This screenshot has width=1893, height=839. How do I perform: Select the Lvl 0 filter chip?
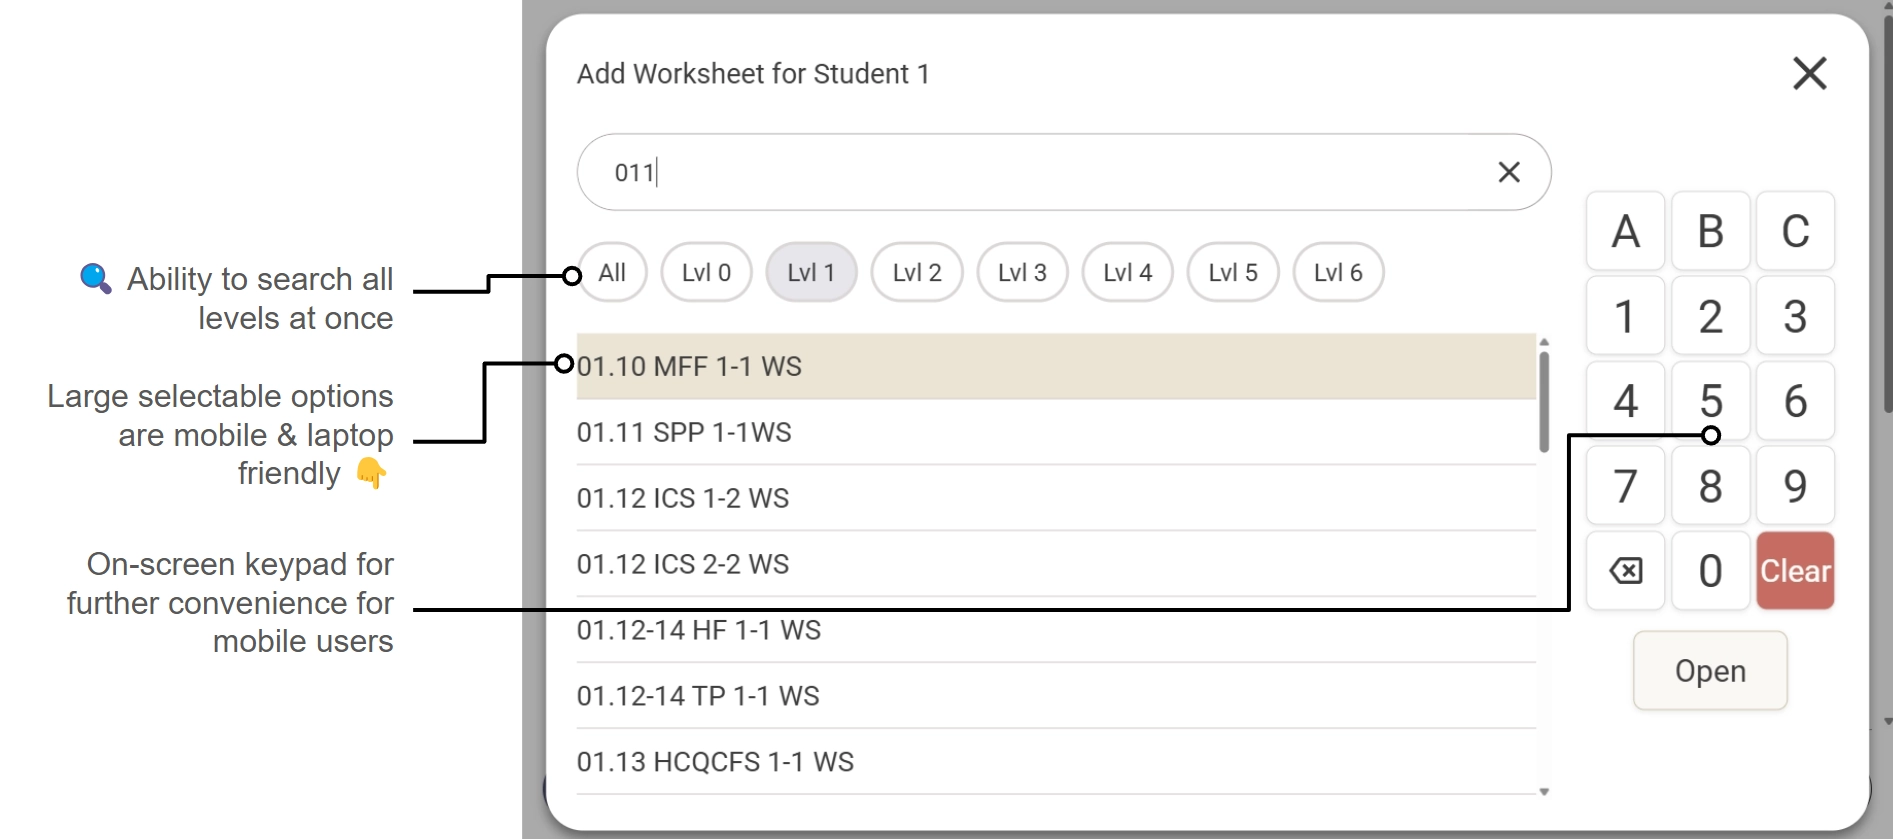click(x=706, y=272)
